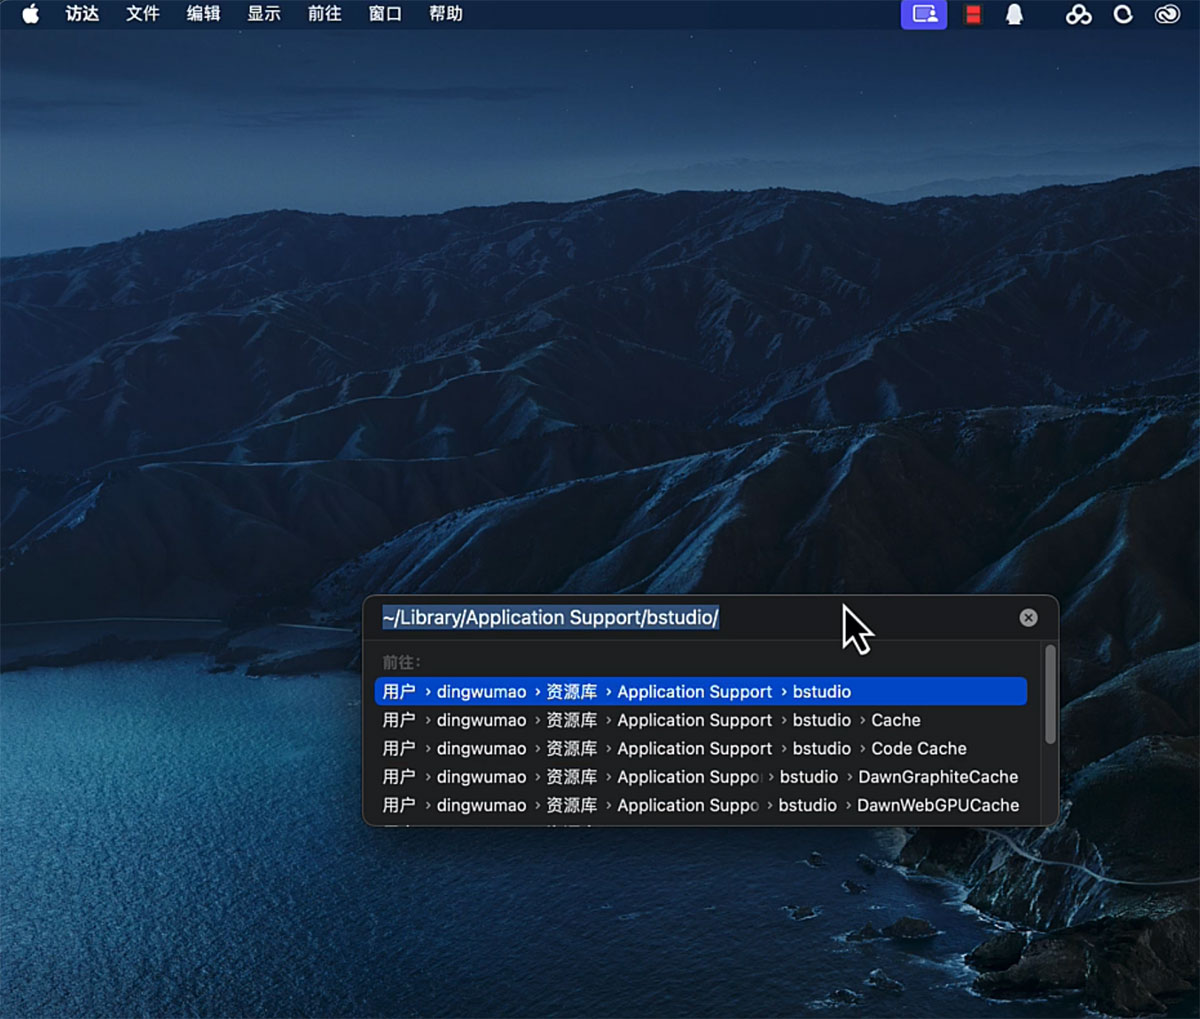This screenshot has width=1200, height=1019.
Task: Open the QQ penguin menu bar icon
Action: (x=1014, y=14)
